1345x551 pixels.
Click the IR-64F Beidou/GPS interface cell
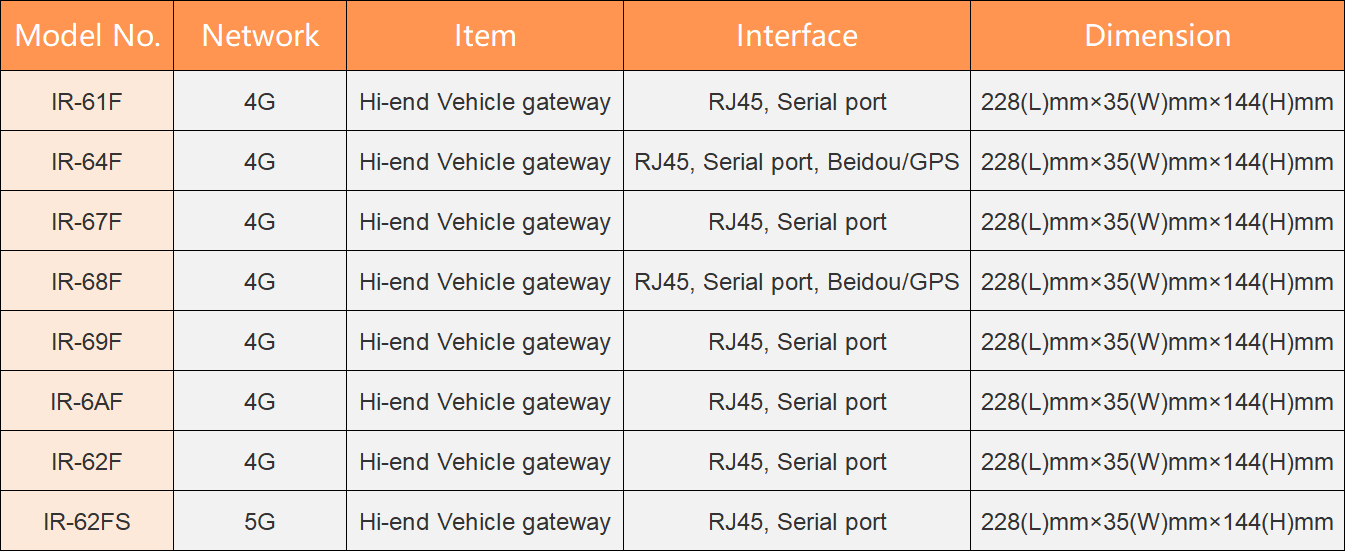[796, 162]
